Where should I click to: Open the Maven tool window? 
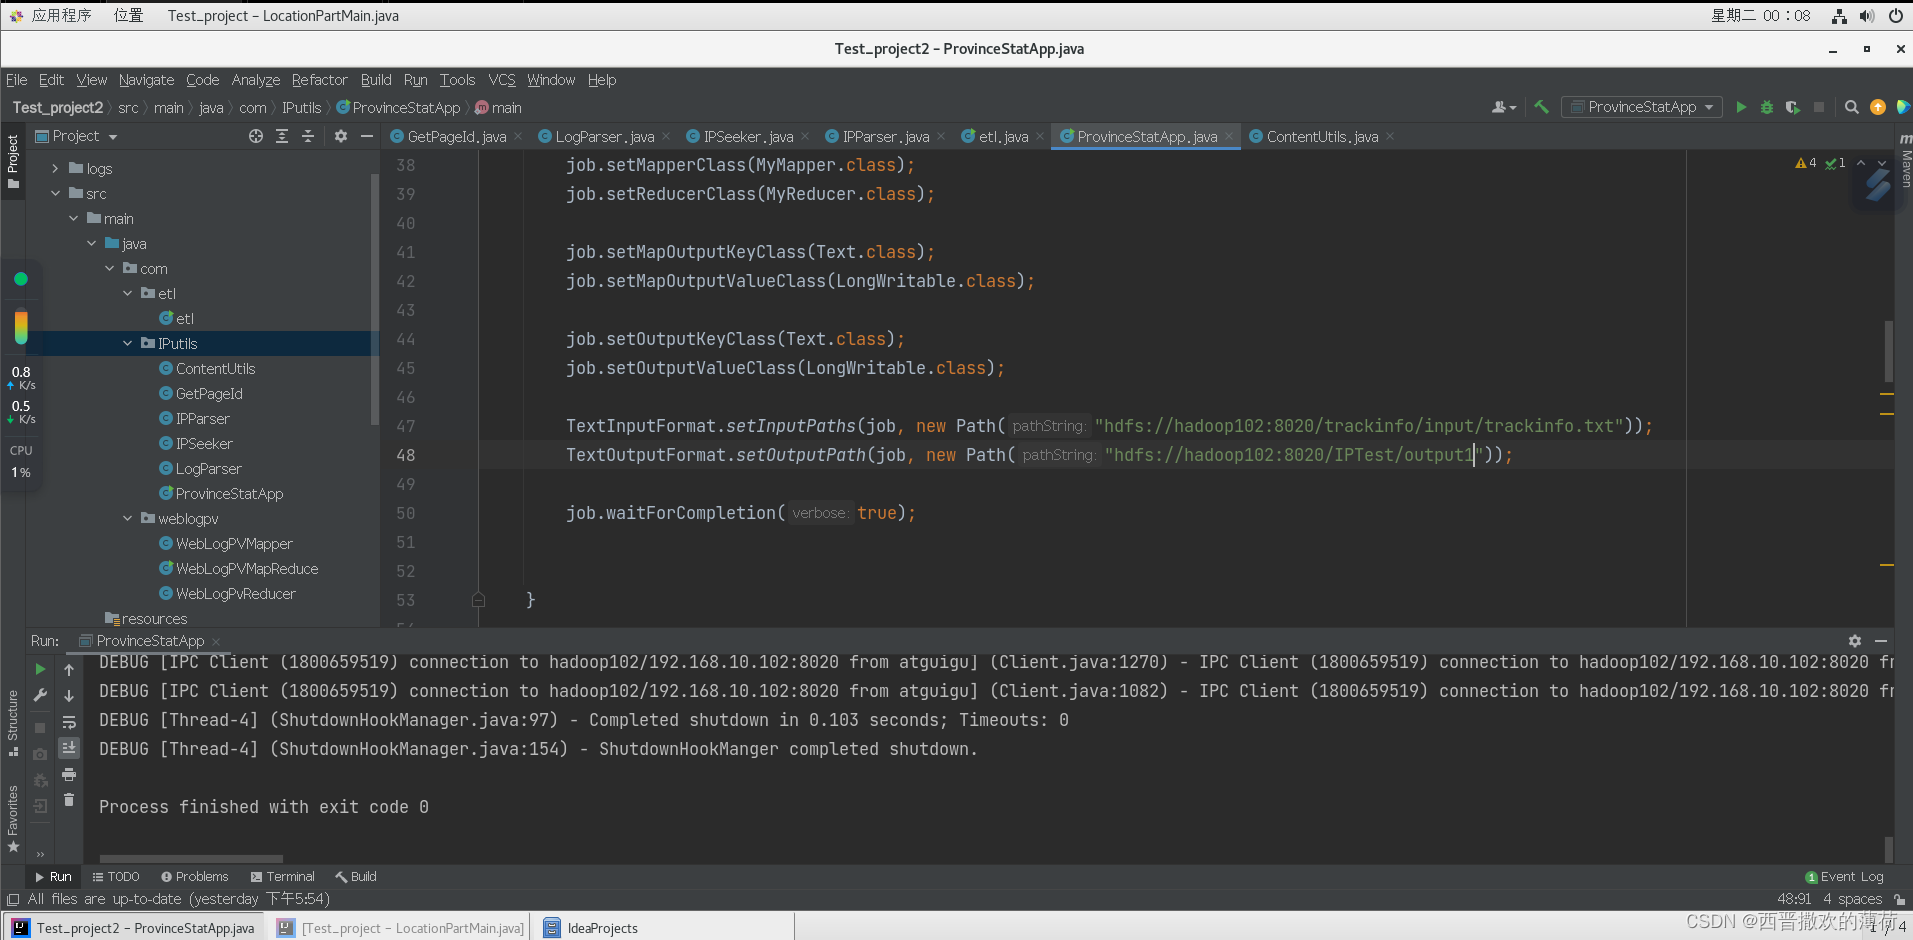tap(1906, 161)
